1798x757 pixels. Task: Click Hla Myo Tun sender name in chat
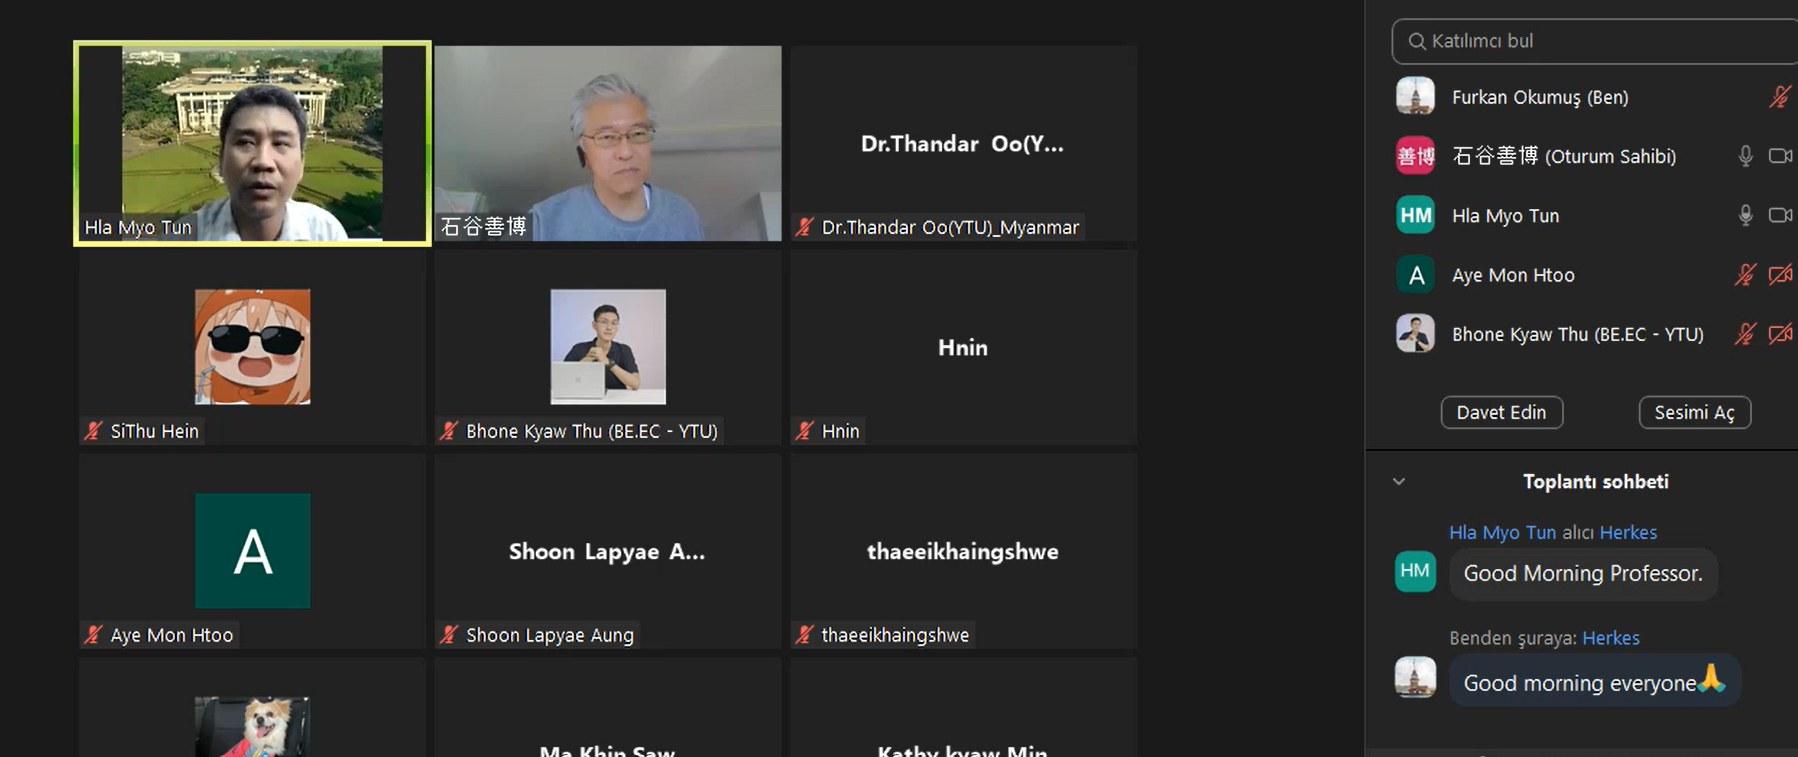1502,532
